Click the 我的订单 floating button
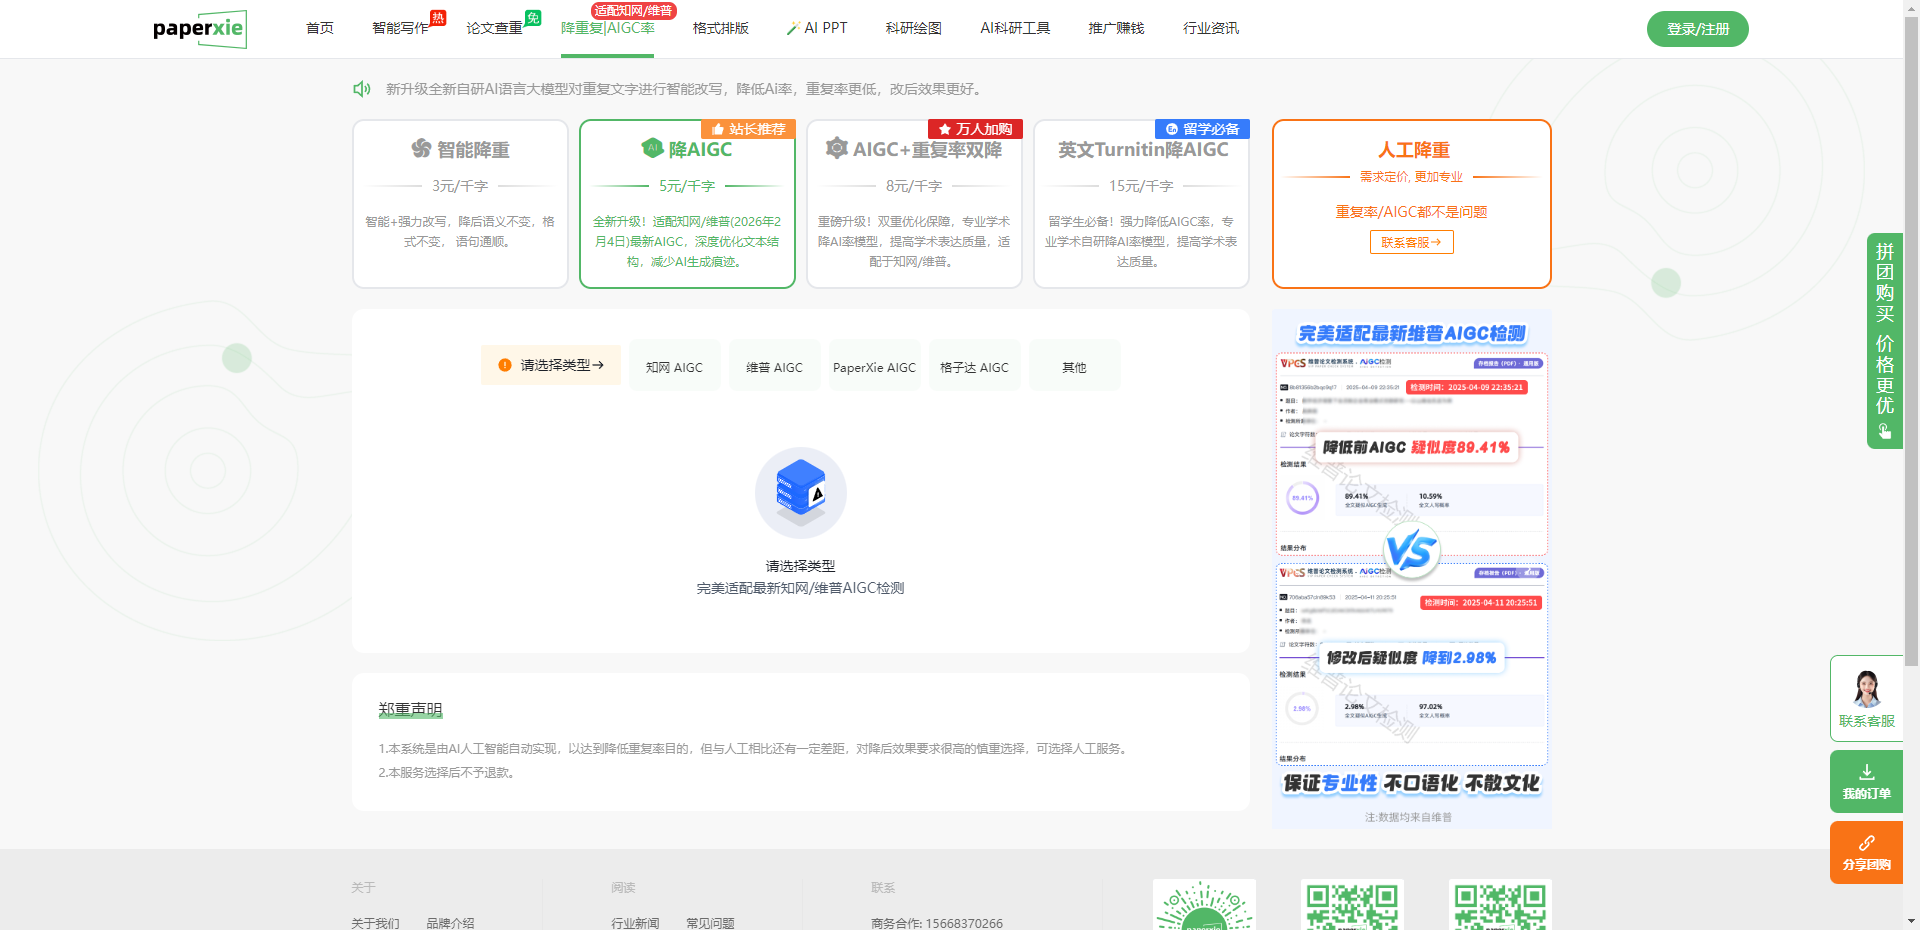Screen dimensions: 1920x930 (1866, 781)
